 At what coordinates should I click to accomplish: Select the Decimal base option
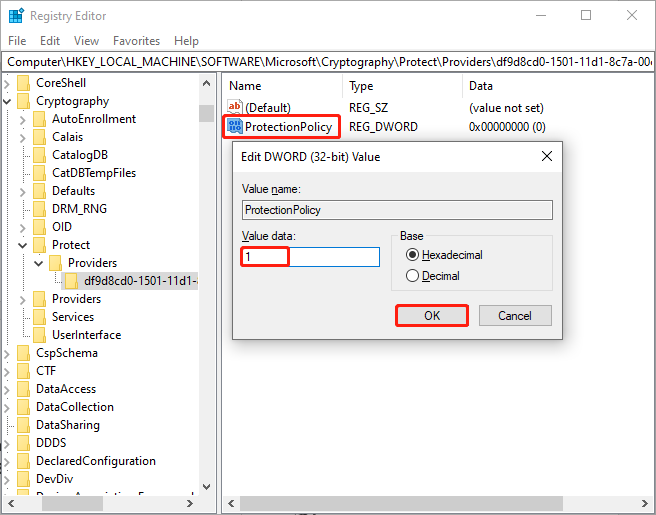pyautogui.click(x=433, y=276)
